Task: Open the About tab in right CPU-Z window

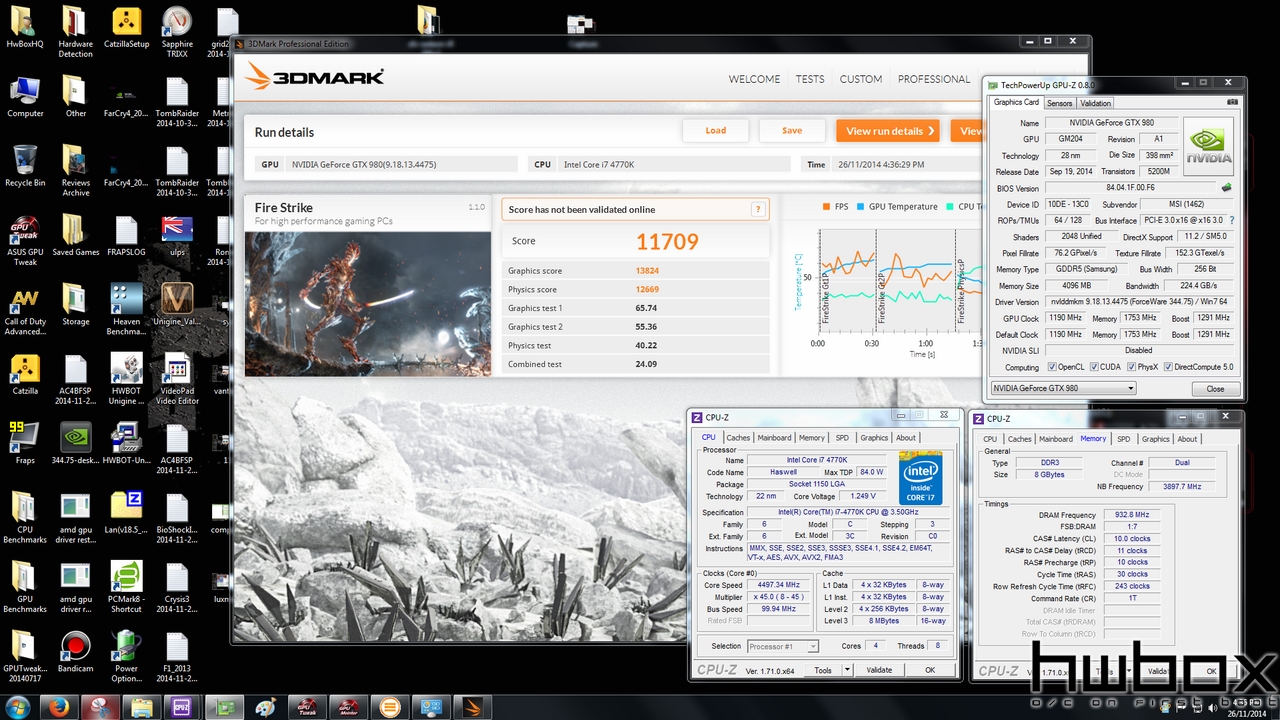Action: coord(1187,439)
